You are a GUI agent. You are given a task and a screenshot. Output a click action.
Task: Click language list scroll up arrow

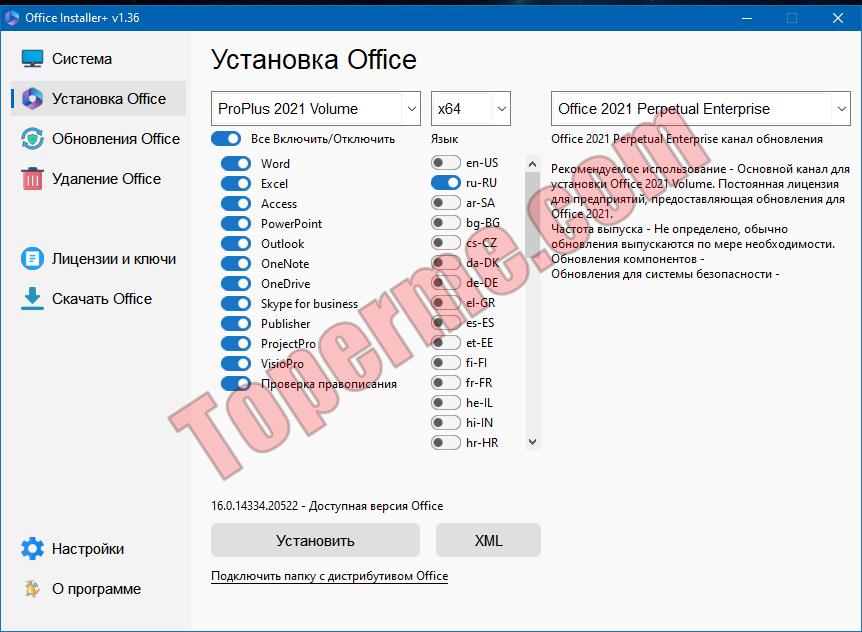532,164
